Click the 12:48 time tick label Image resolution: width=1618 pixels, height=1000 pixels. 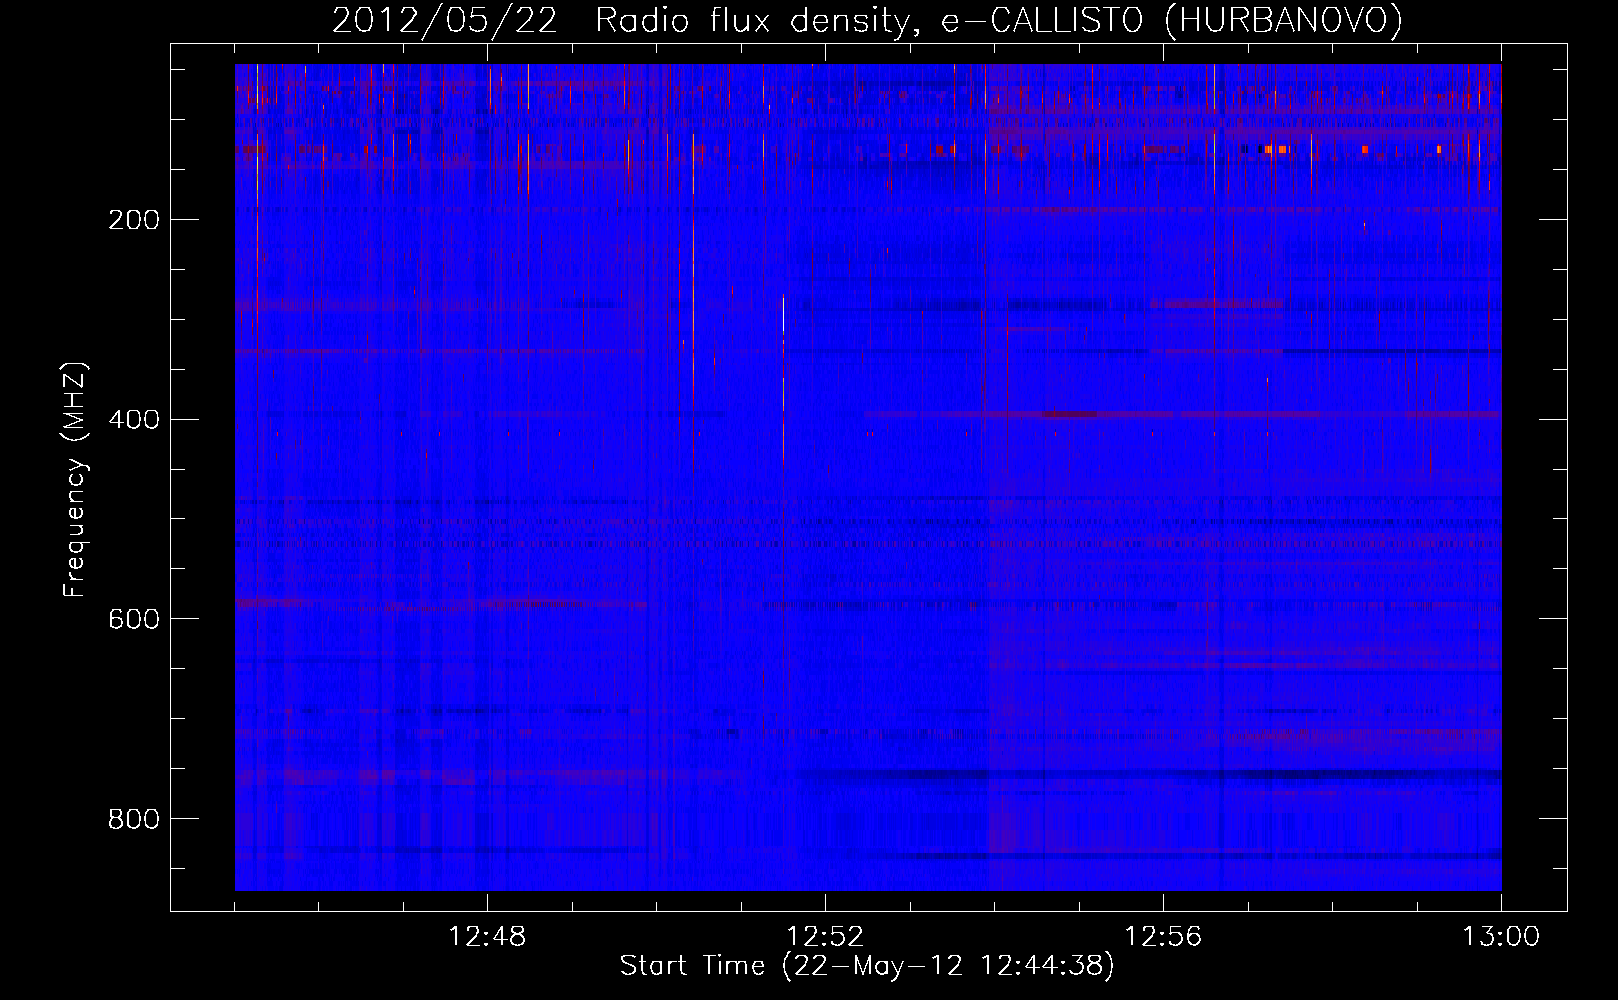click(x=487, y=937)
